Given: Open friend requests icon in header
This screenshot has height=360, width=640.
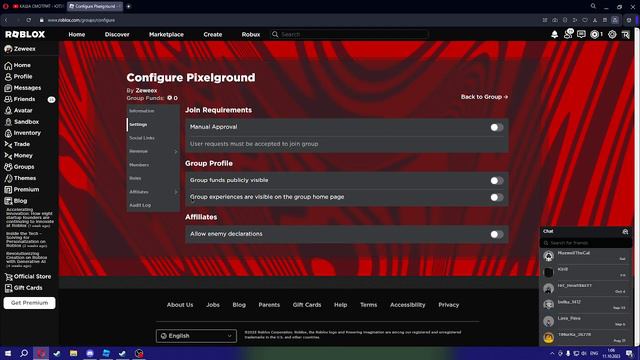Looking at the screenshot, I should click(568, 34).
